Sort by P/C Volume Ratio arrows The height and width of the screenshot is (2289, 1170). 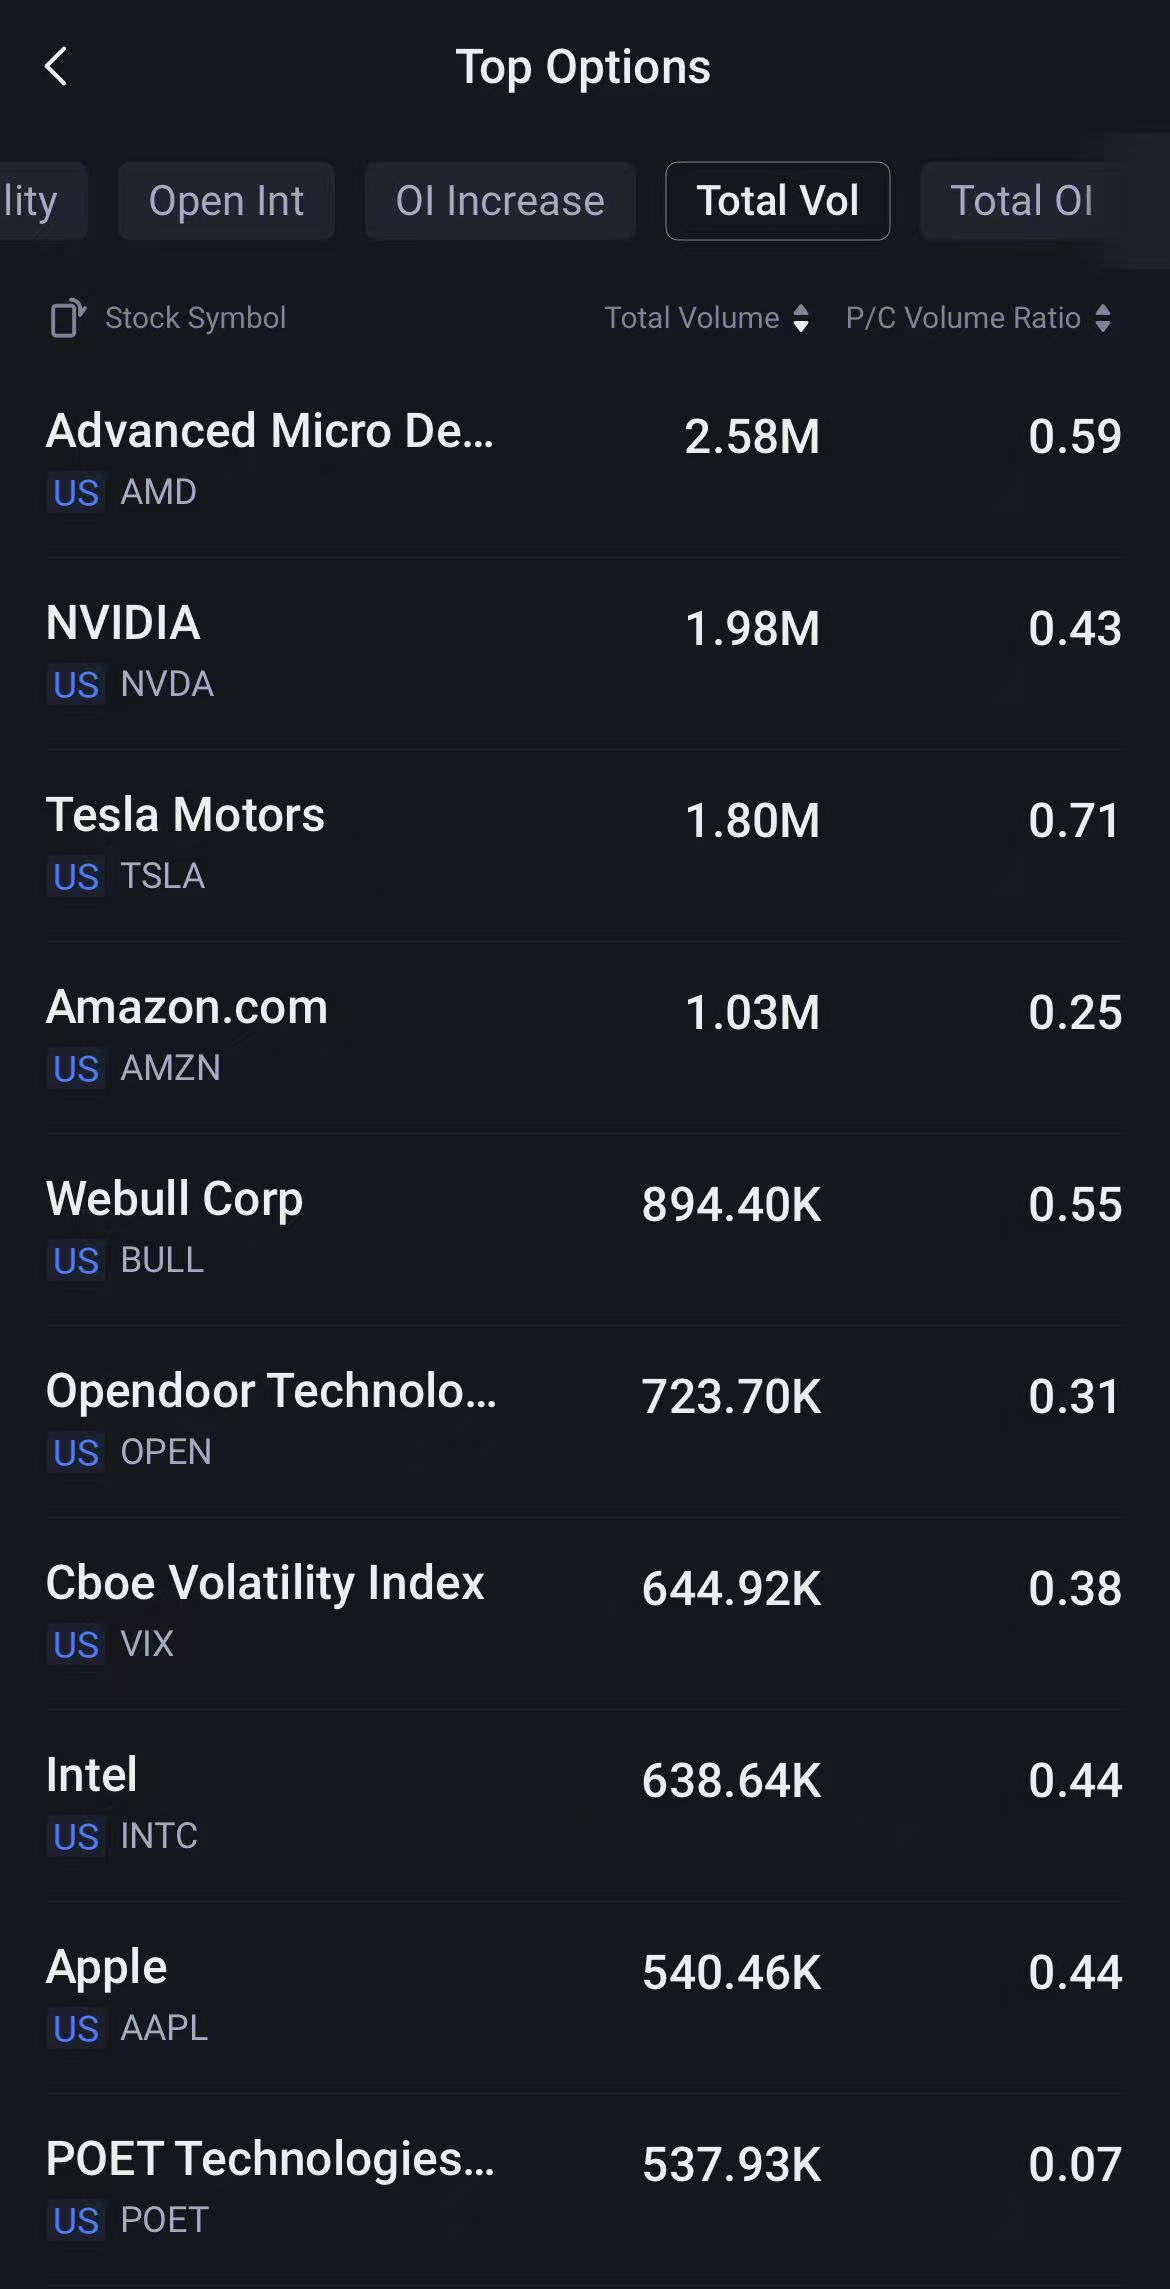pos(1102,318)
